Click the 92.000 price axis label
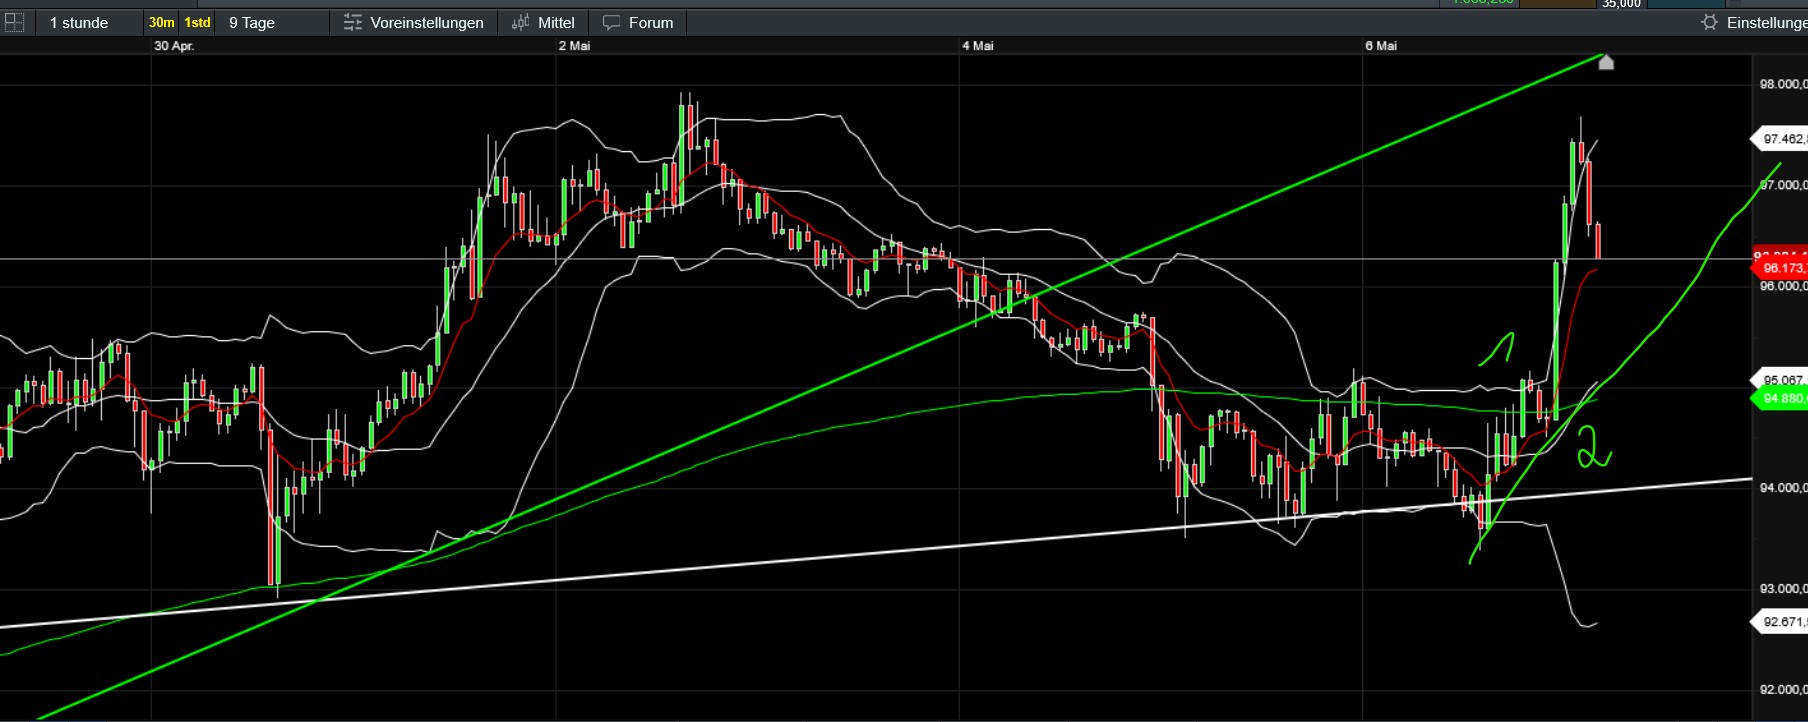The height and width of the screenshot is (722, 1808). pyautogui.click(x=1783, y=690)
